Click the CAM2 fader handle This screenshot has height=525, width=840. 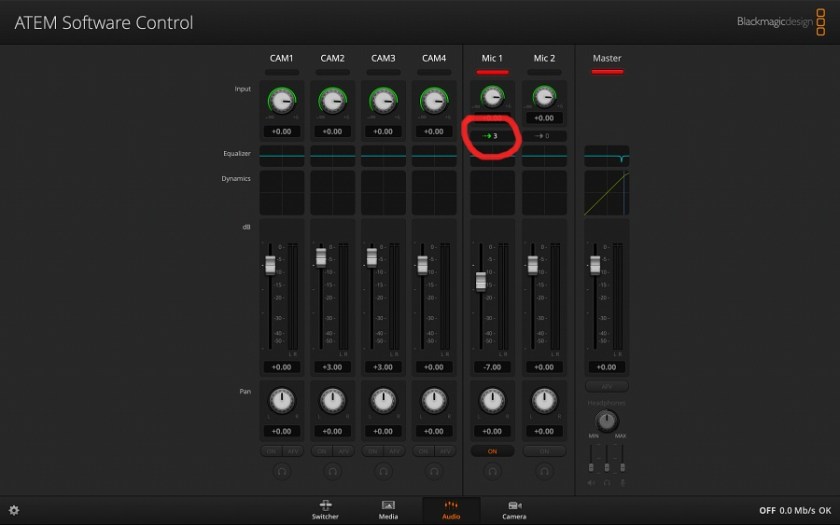coord(321,258)
